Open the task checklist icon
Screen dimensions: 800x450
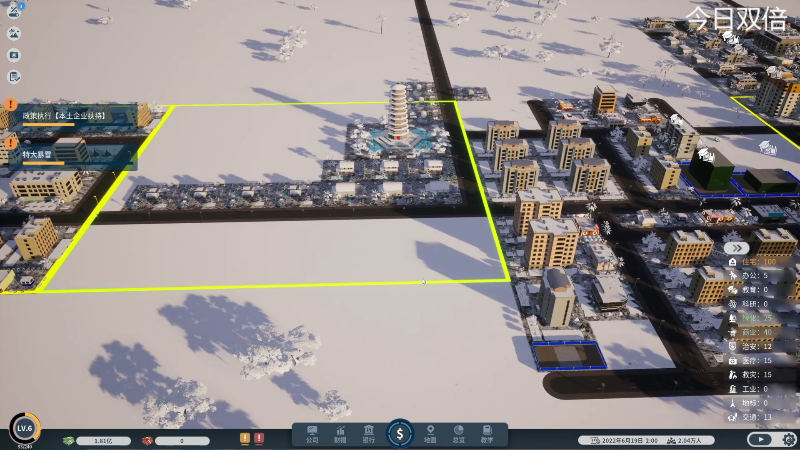14,77
